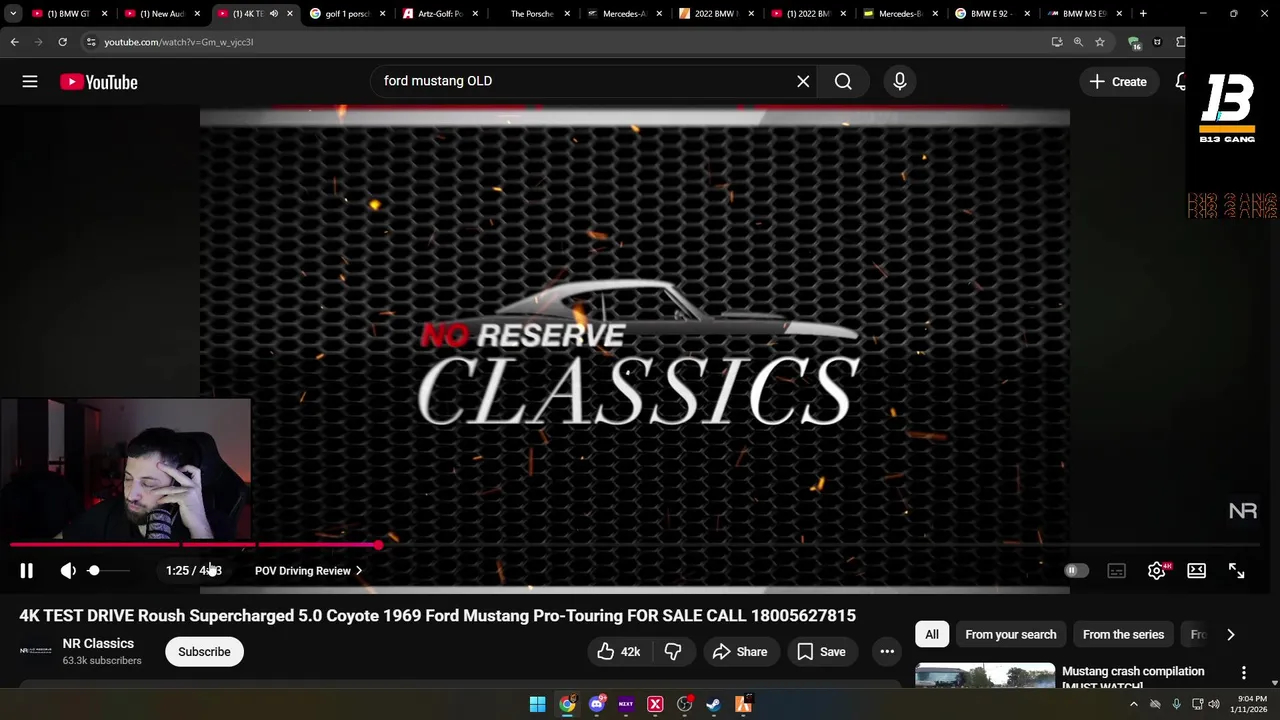
Task: Open Chrome from the taskbar
Action: (x=567, y=704)
